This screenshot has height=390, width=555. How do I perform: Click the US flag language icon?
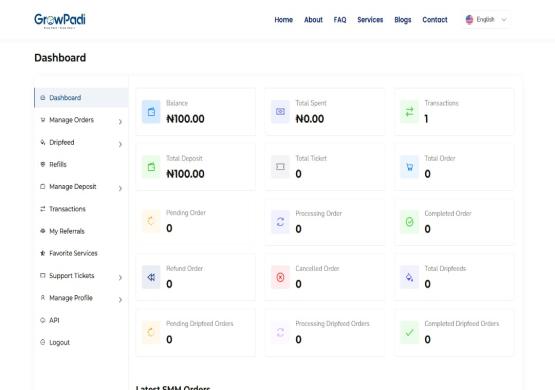[469, 19]
